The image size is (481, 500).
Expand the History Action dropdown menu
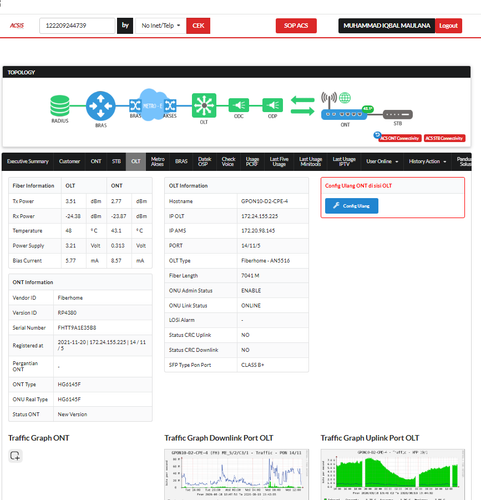(x=427, y=161)
